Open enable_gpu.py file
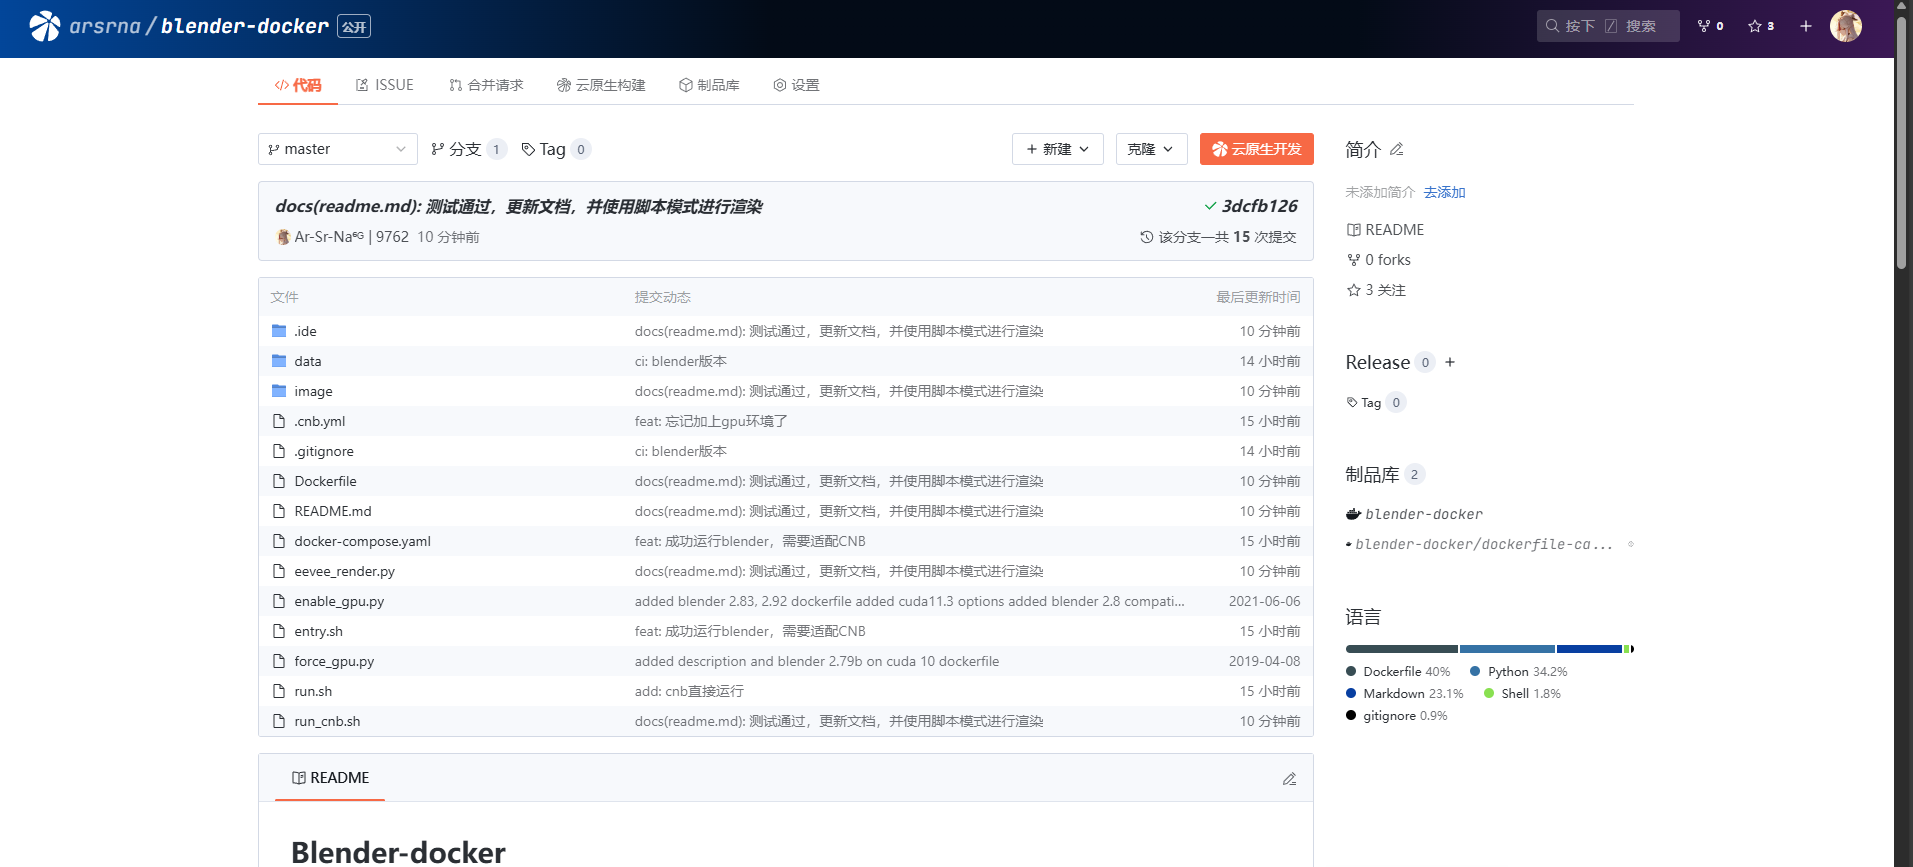Image resolution: width=1913 pixels, height=867 pixels. [x=339, y=601]
